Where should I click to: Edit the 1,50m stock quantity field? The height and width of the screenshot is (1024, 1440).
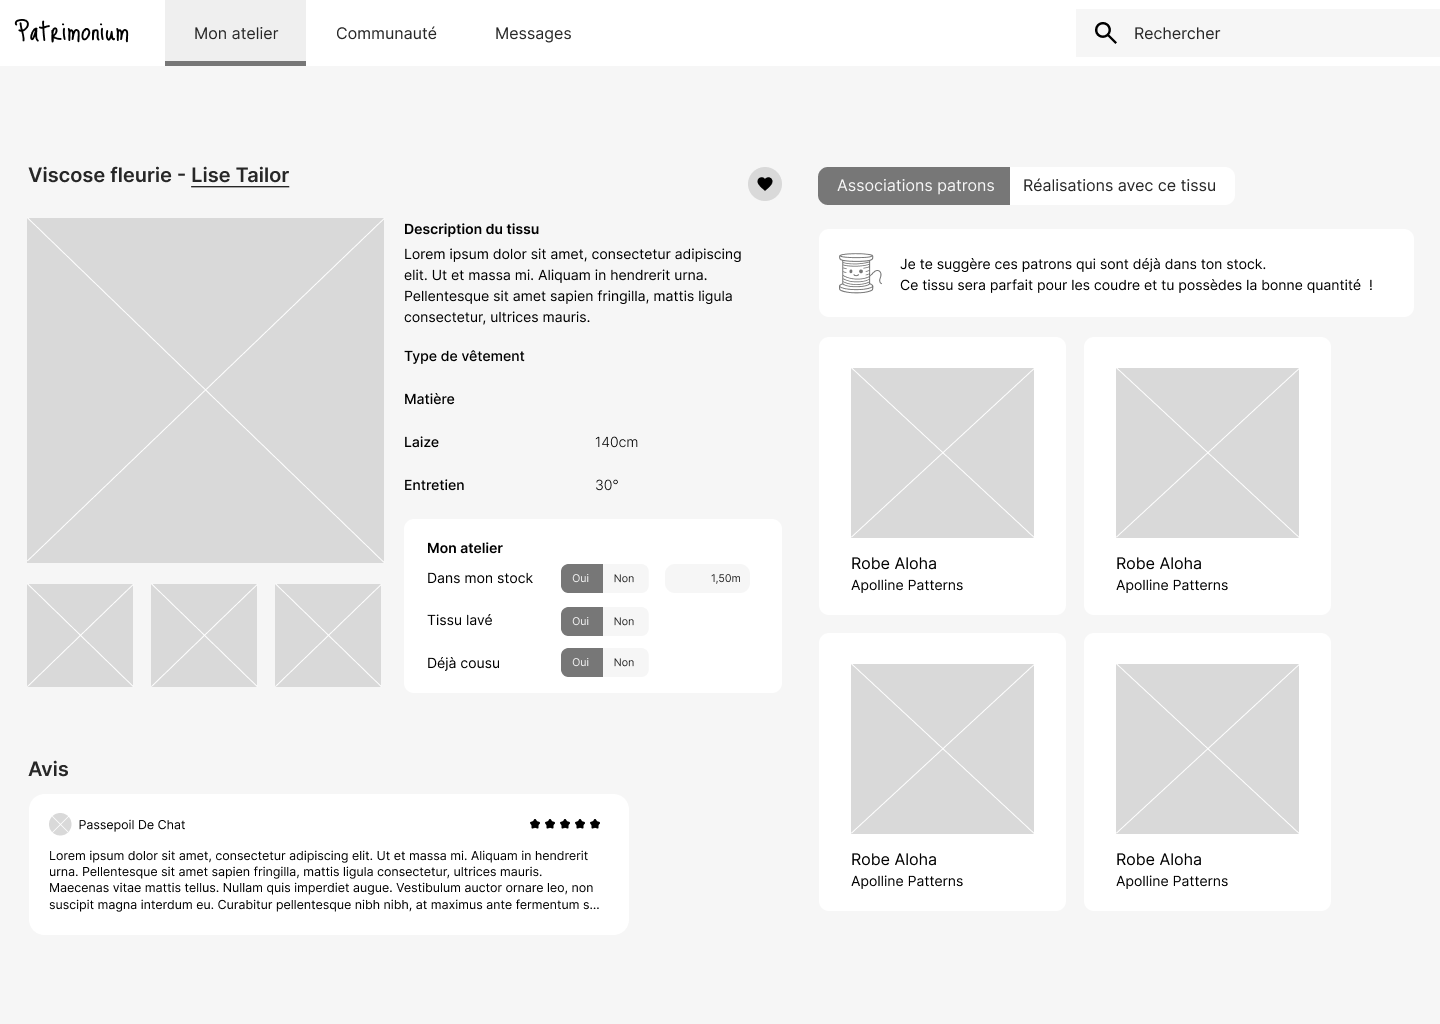click(x=708, y=578)
